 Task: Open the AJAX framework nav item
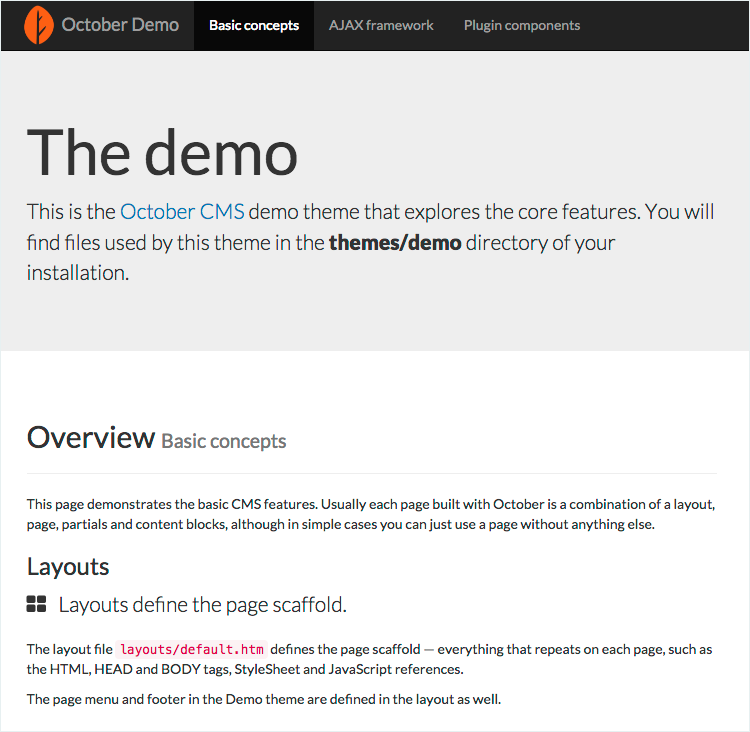click(x=381, y=25)
